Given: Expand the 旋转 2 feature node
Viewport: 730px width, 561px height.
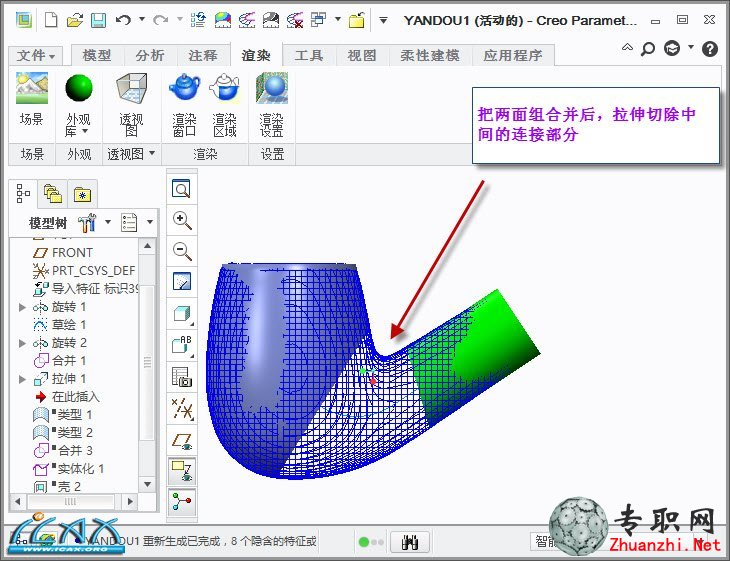Looking at the screenshot, I should (21, 343).
